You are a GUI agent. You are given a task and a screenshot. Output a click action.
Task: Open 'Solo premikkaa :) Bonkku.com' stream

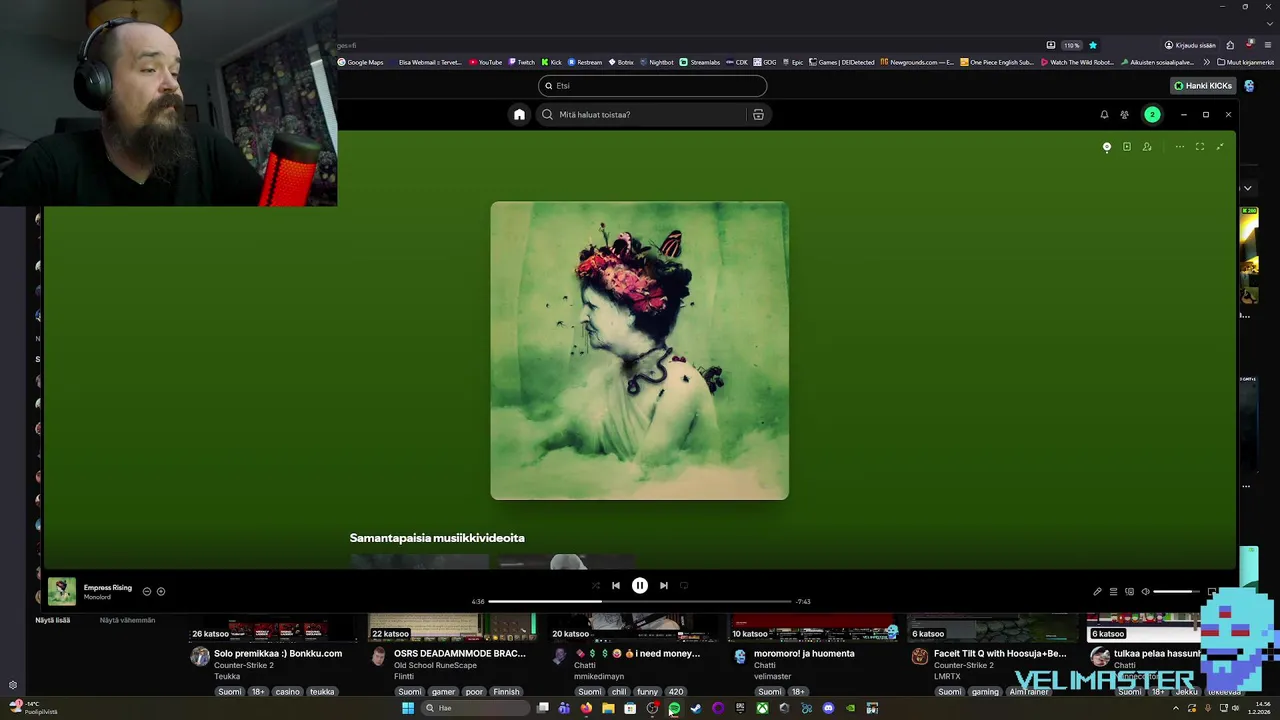point(278,653)
